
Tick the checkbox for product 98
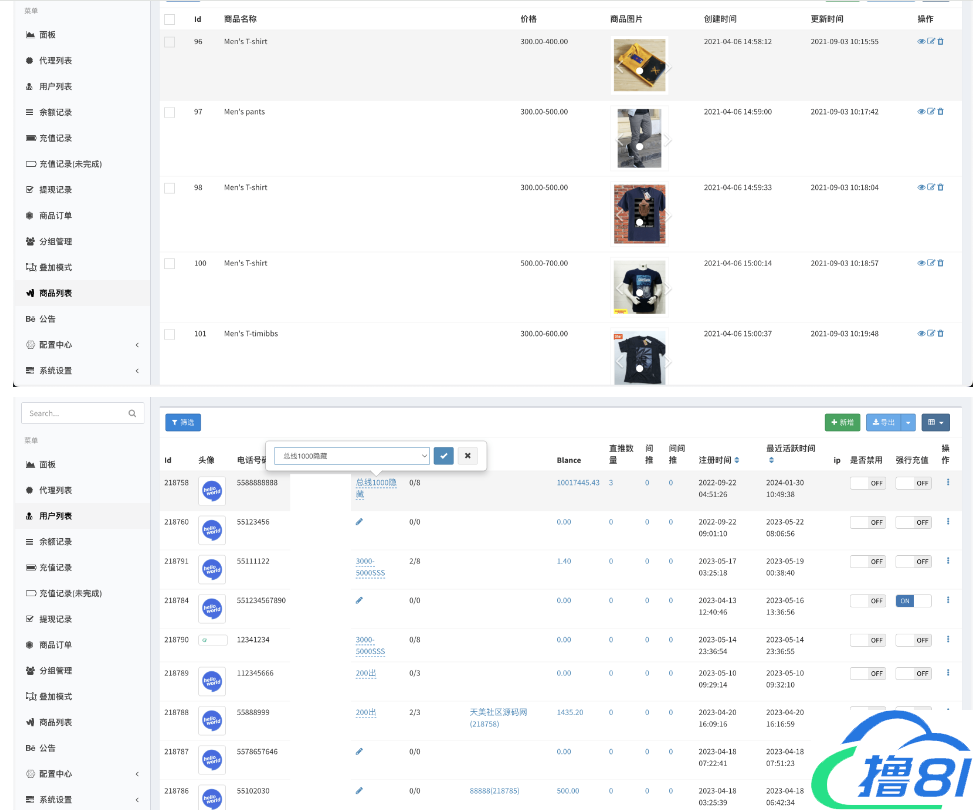(x=169, y=188)
